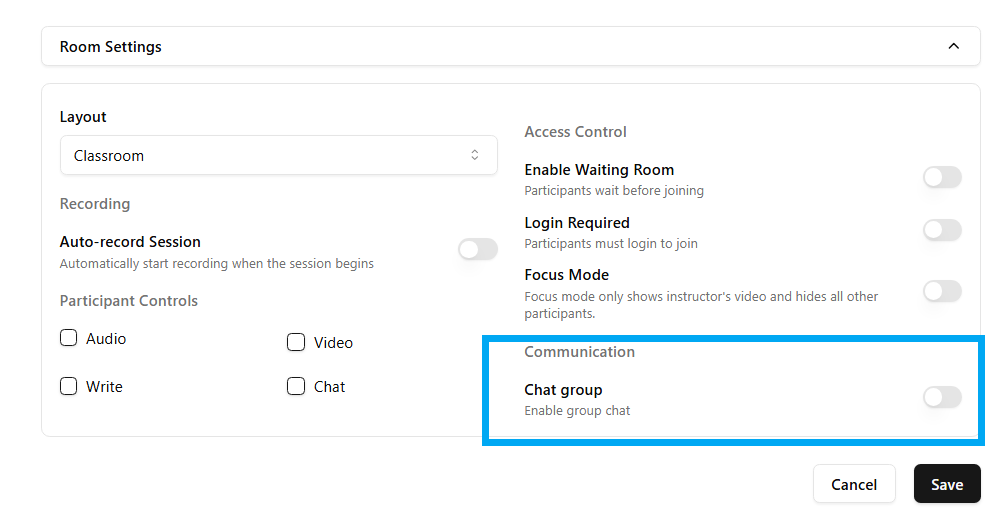This screenshot has width=1007, height=520.
Task: Click the up-down arrows in Layout field
Action: click(475, 155)
